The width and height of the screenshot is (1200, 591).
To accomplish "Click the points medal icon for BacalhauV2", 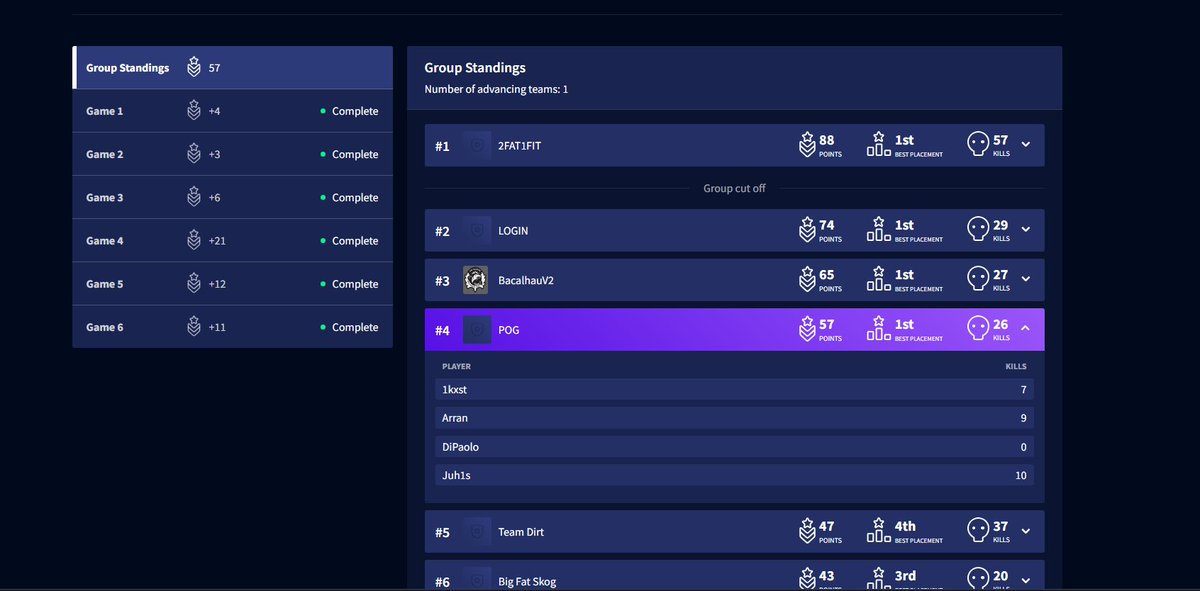I will (x=807, y=280).
